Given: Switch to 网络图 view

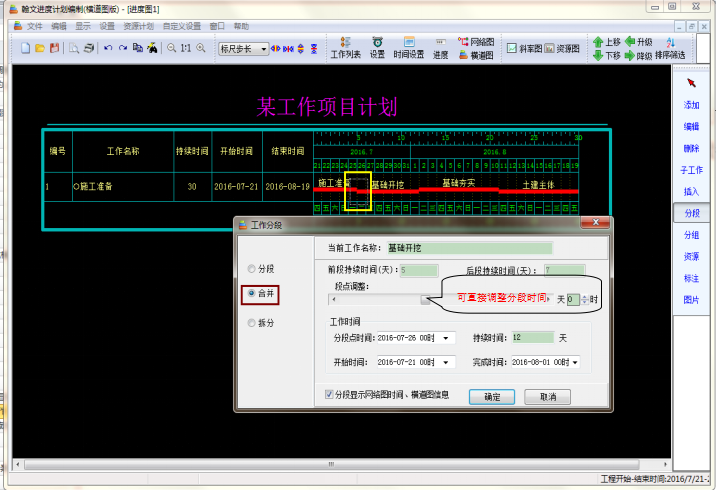Looking at the screenshot, I should point(475,43).
